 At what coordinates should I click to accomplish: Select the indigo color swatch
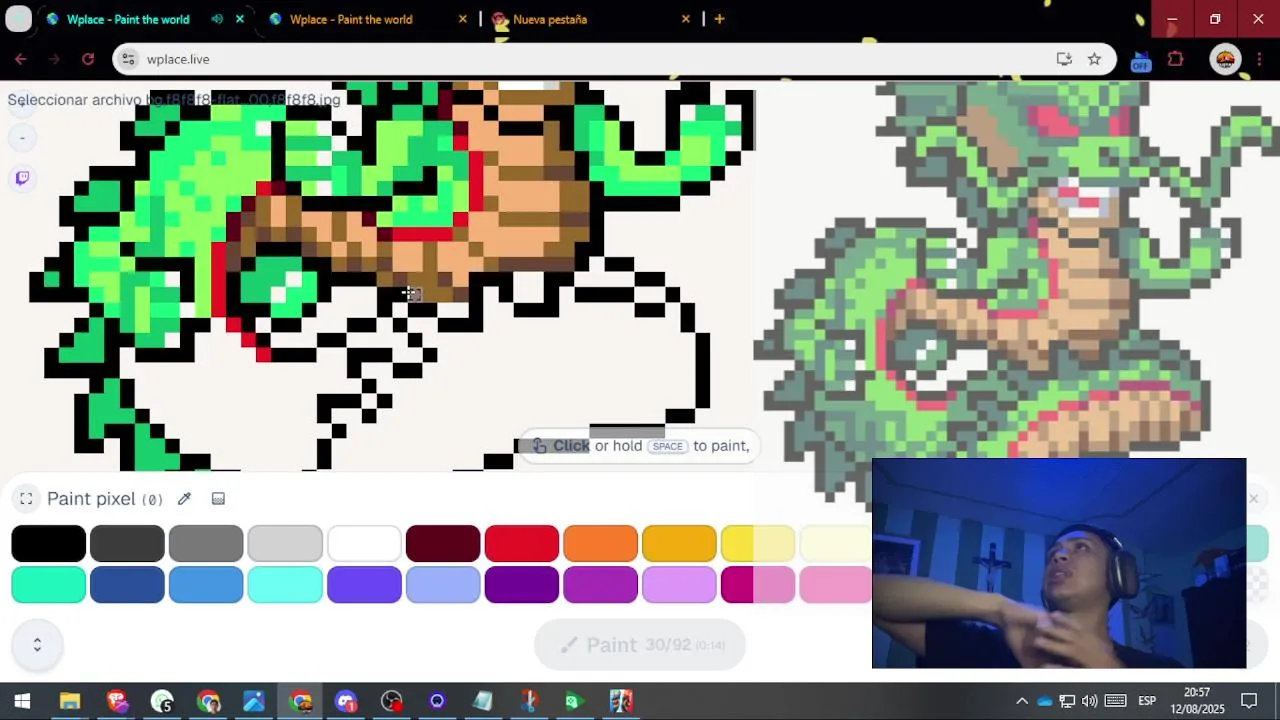click(x=364, y=585)
